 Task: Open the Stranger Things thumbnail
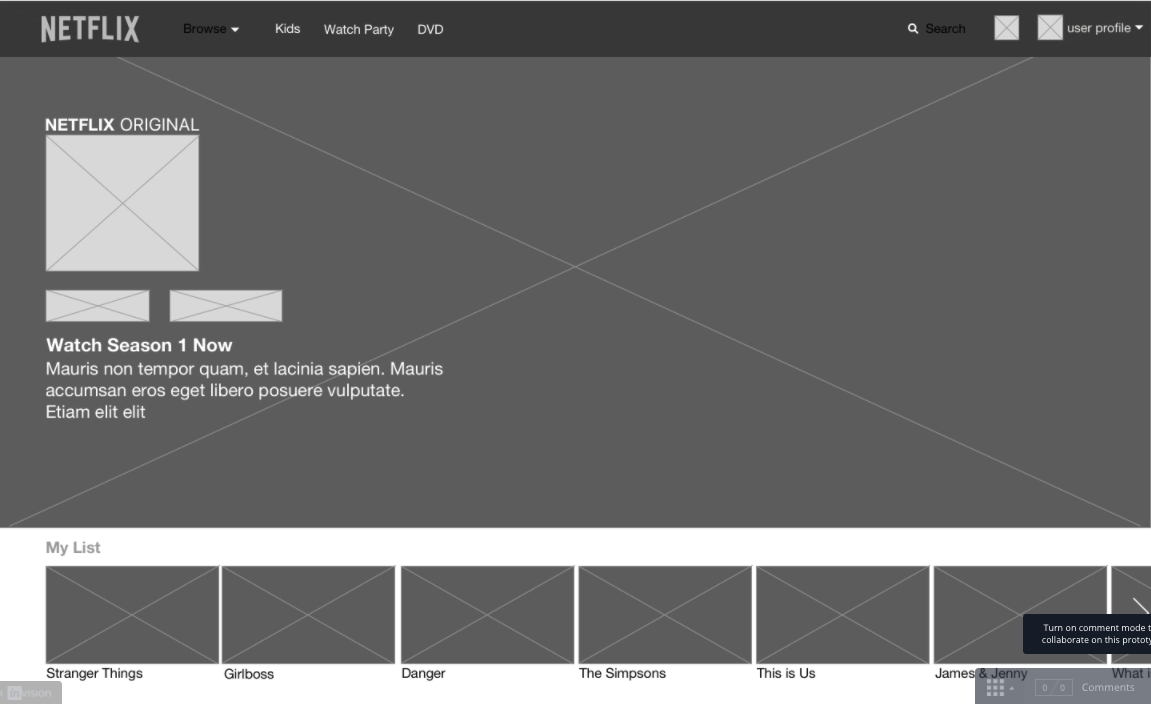click(132, 614)
